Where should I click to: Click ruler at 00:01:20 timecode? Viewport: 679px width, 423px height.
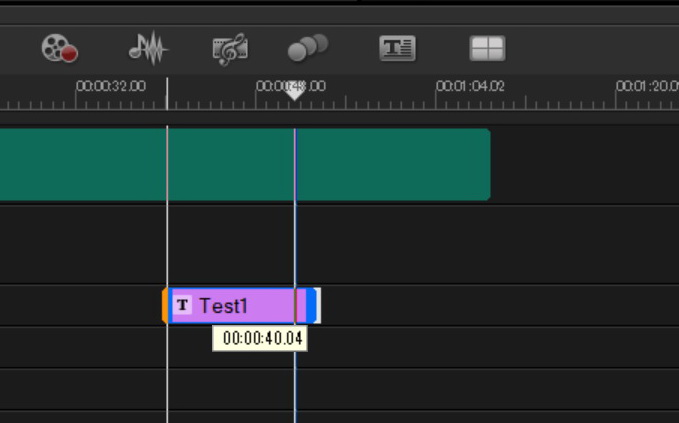pos(647,87)
